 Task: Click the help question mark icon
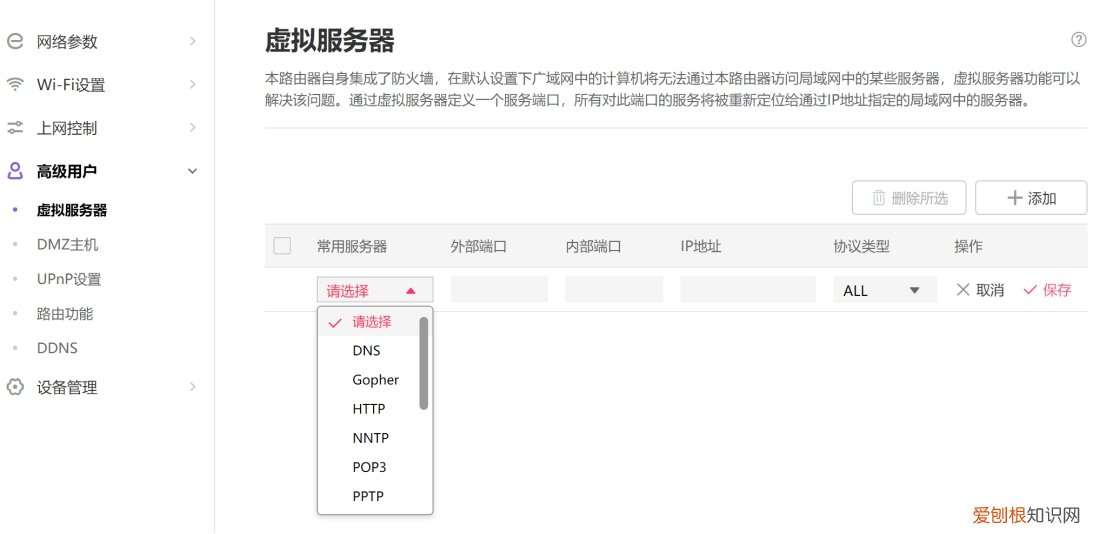tap(1078, 40)
